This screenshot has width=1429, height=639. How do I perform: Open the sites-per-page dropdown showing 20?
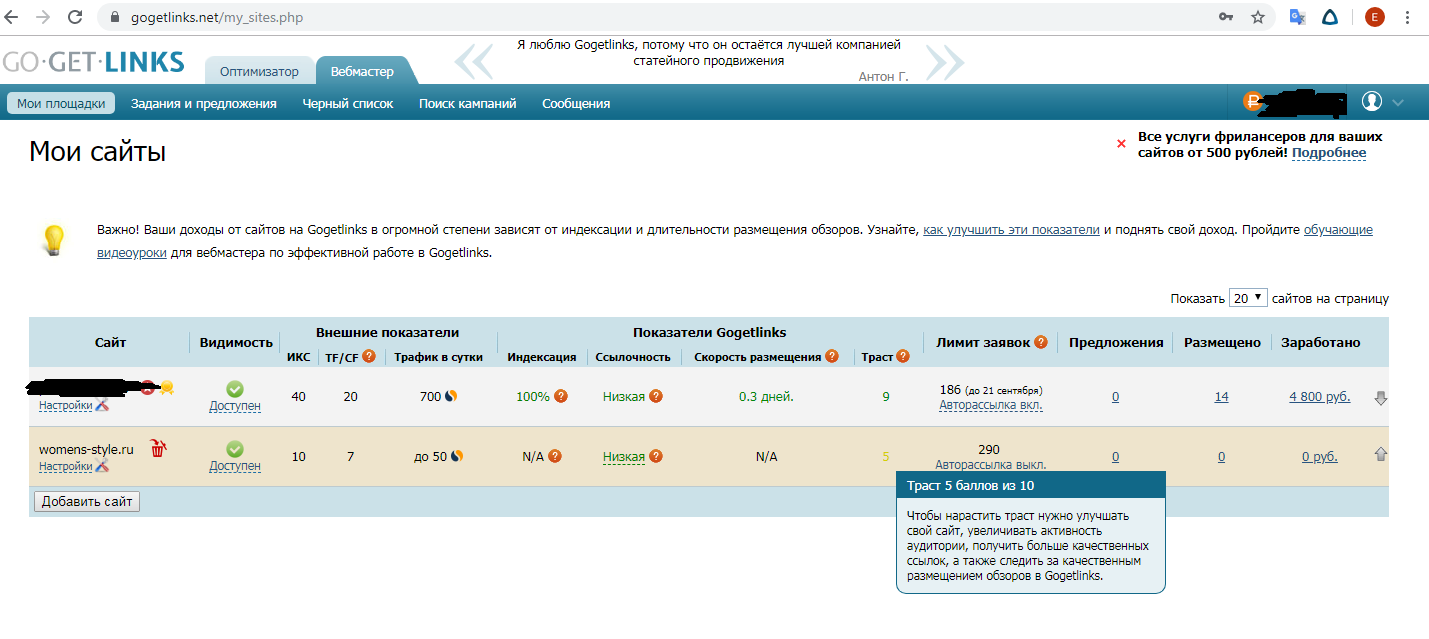pos(1248,298)
